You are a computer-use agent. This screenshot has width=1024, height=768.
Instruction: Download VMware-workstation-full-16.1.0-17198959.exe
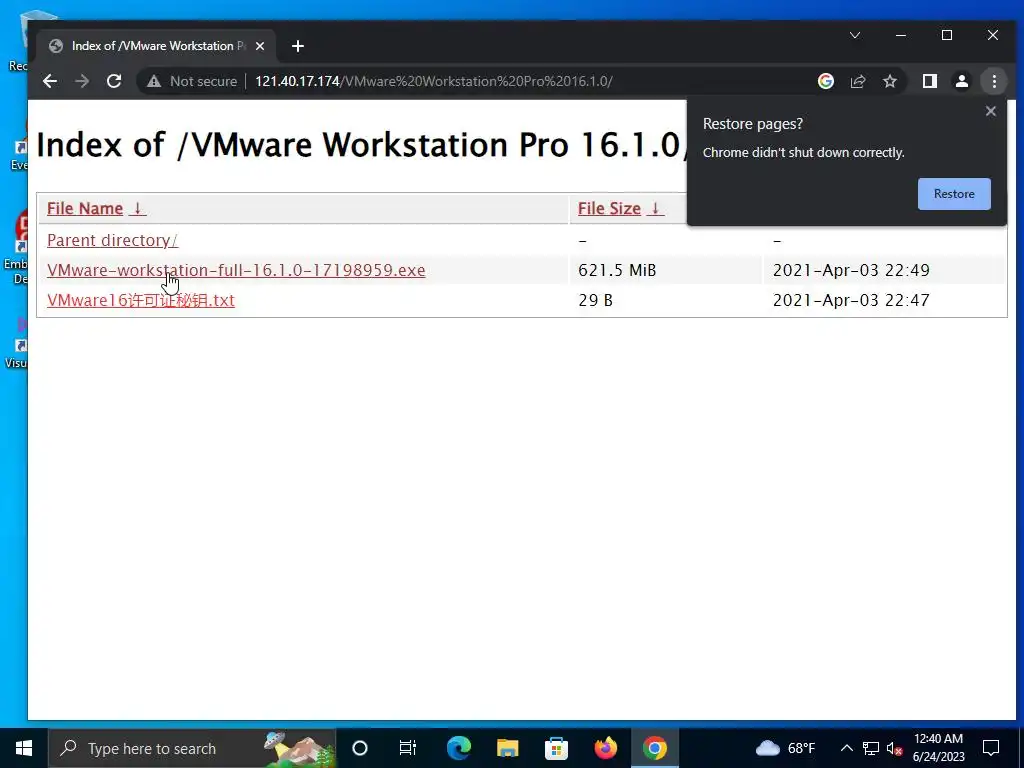pyautogui.click(x=236, y=270)
